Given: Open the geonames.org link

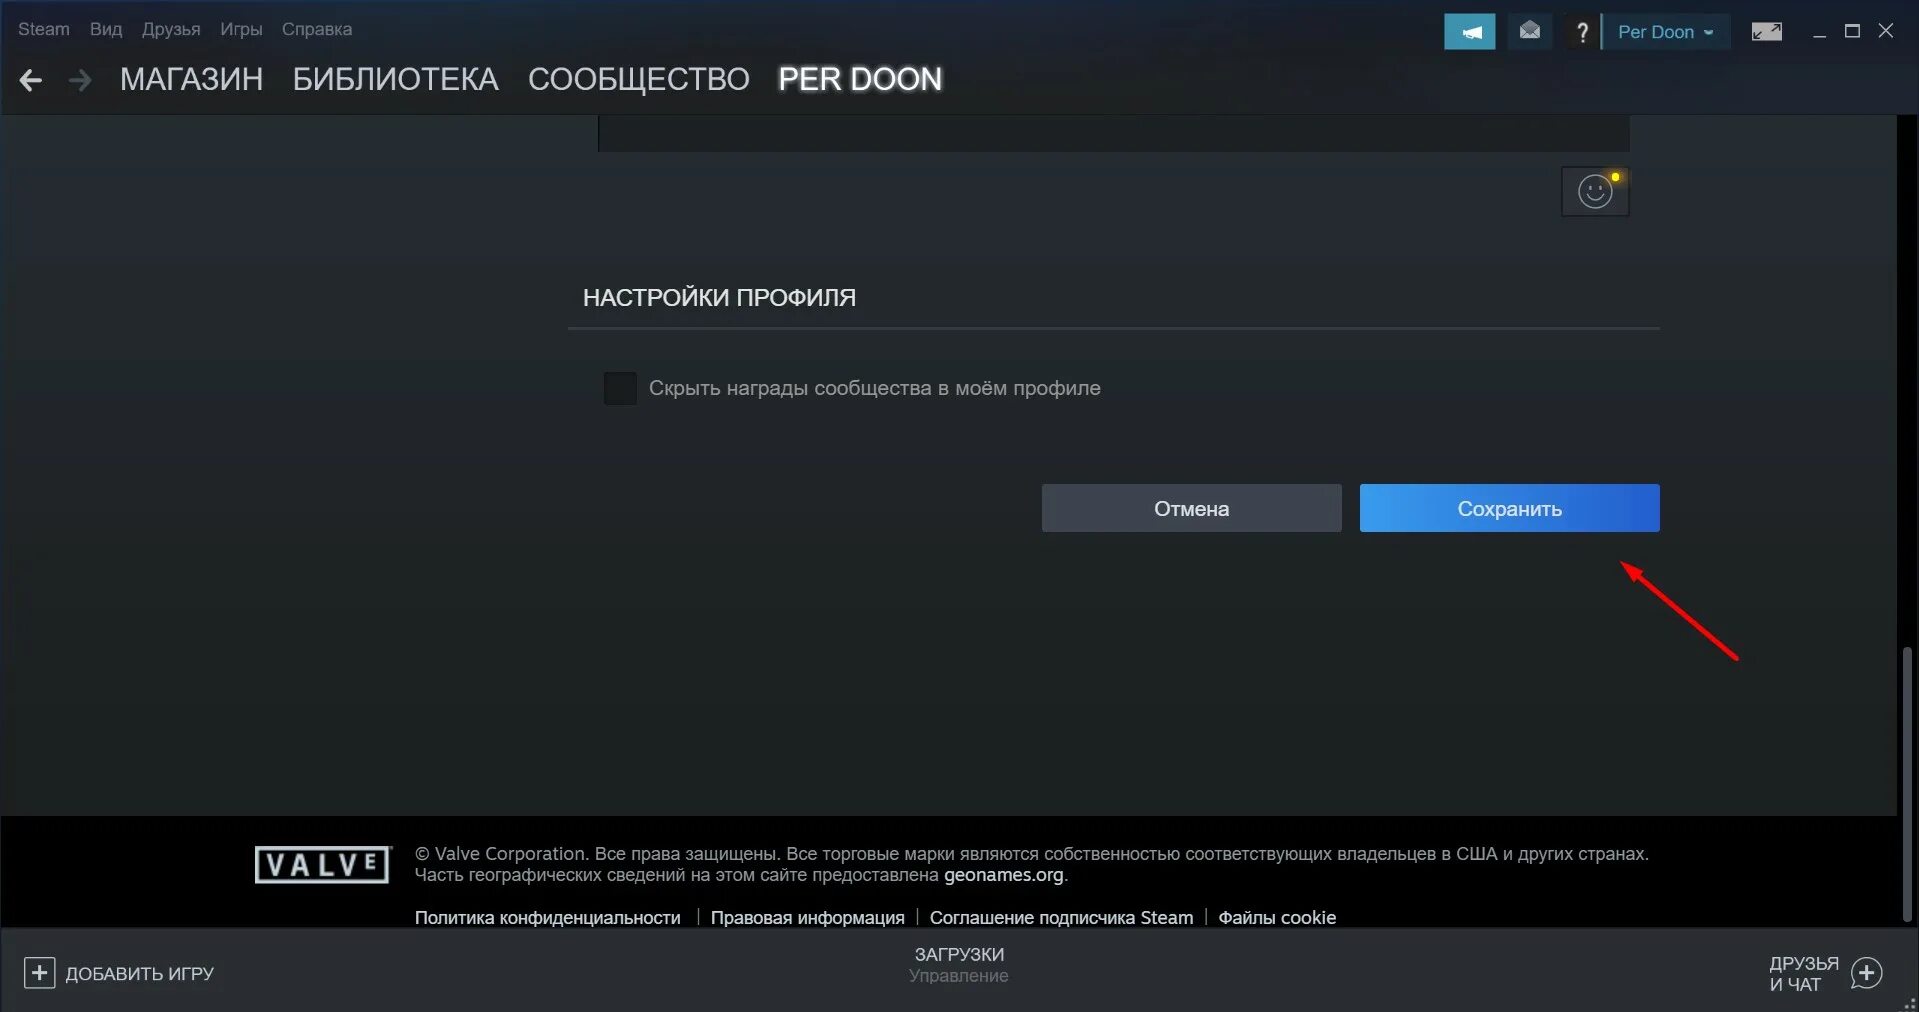Looking at the screenshot, I should click(x=1004, y=875).
